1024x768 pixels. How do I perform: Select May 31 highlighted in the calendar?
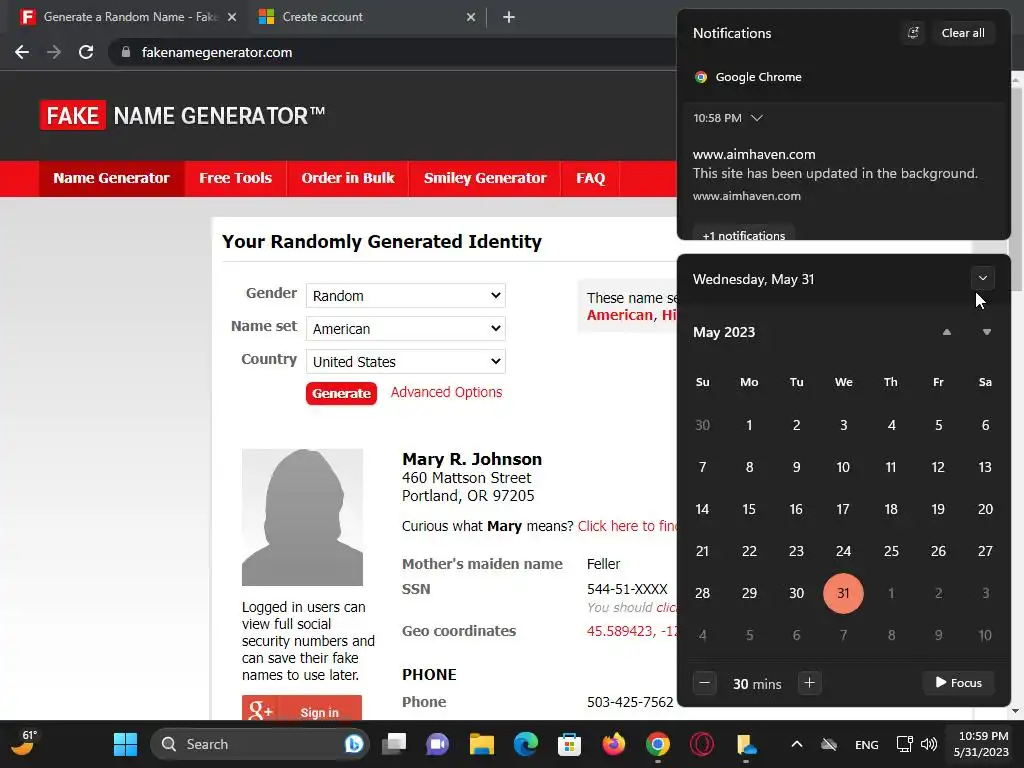(x=843, y=593)
